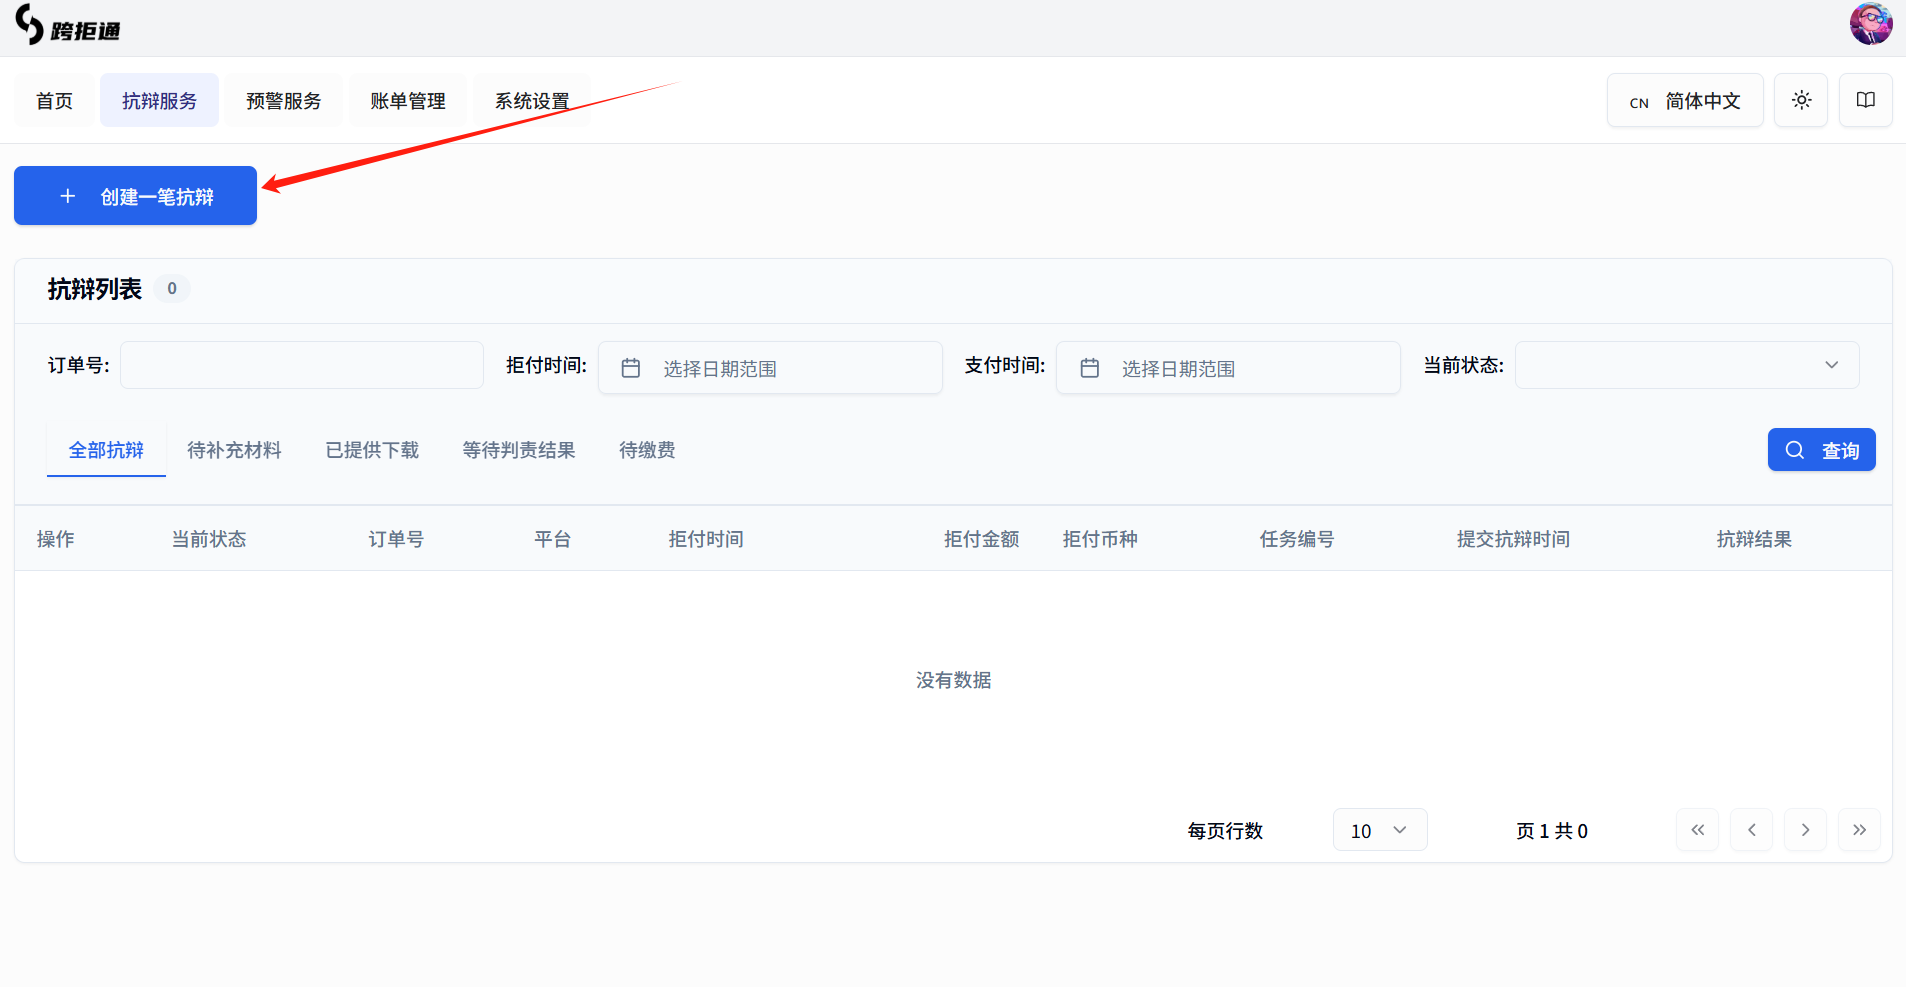Expand the 当前状态 dropdown

(1687, 365)
